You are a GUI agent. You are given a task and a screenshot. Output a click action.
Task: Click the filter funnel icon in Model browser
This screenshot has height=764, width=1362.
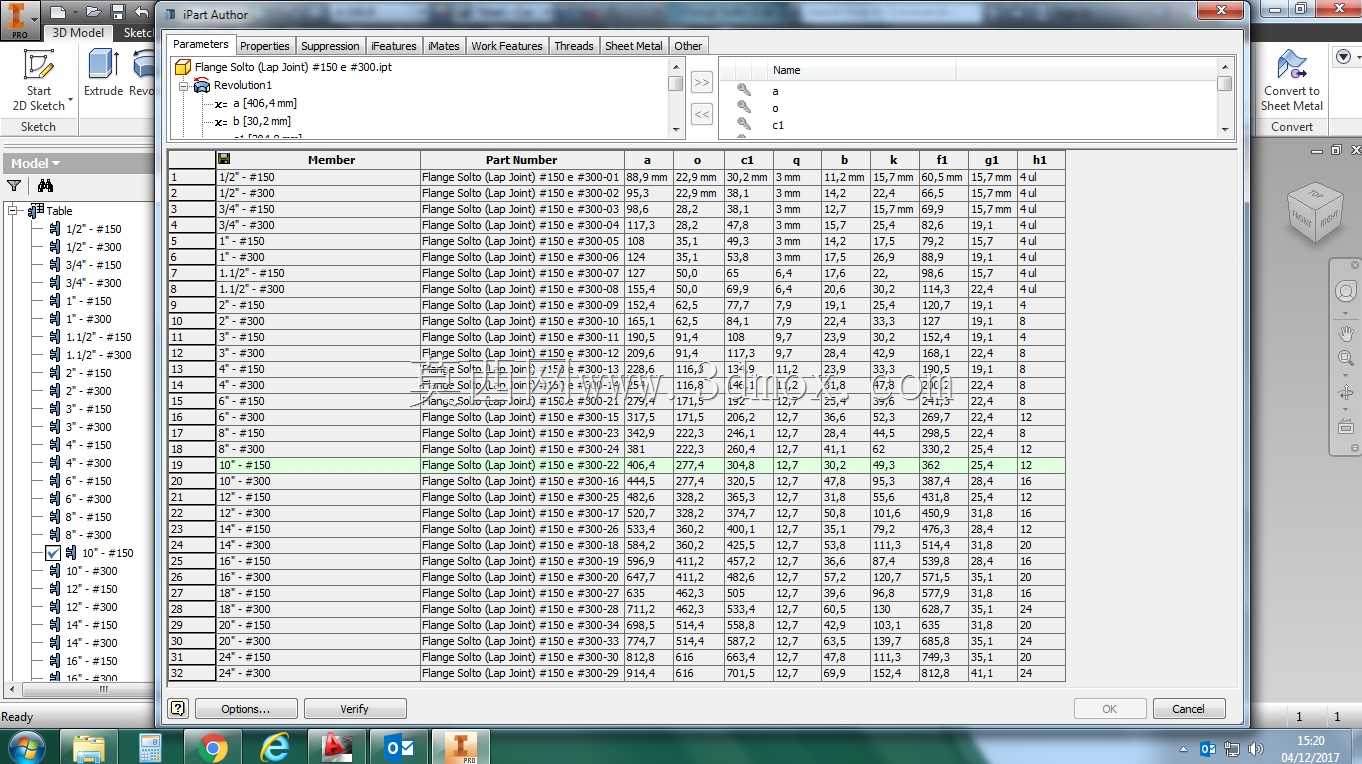tap(14, 185)
